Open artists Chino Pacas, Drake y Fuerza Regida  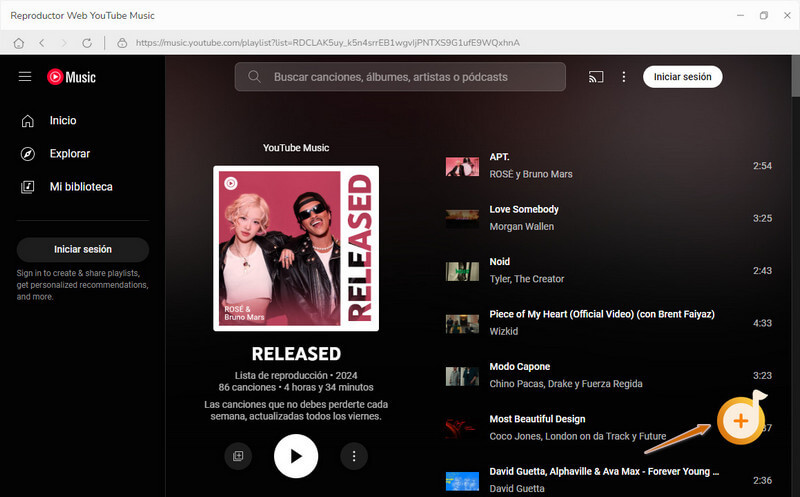(x=566, y=384)
